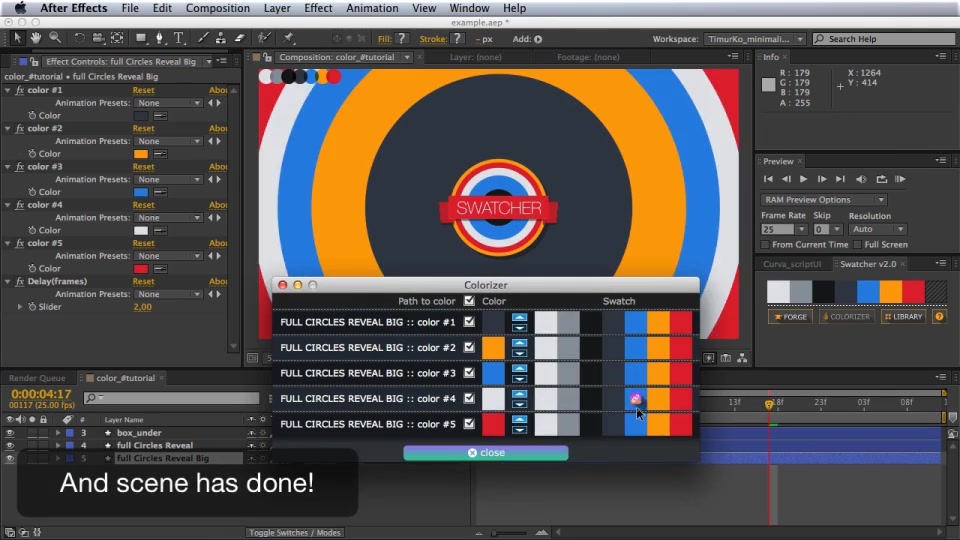This screenshot has width=960, height=540.
Task: Click red Color swatch under color #5
Action: point(141,269)
